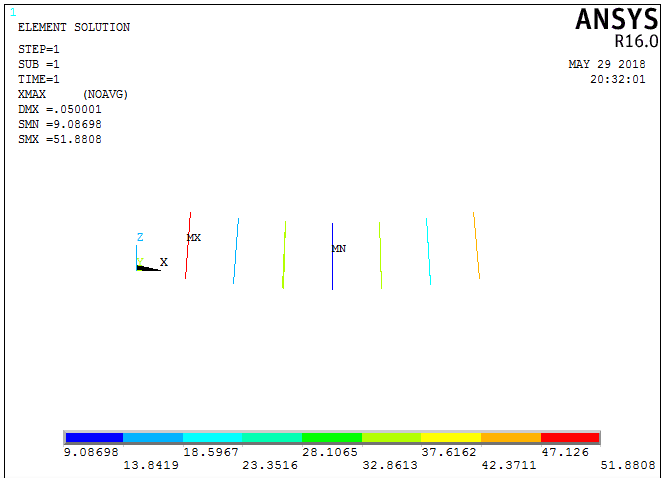Click the legend value 32.8613
The height and width of the screenshot is (478, 662).
[x=390, y=465]
